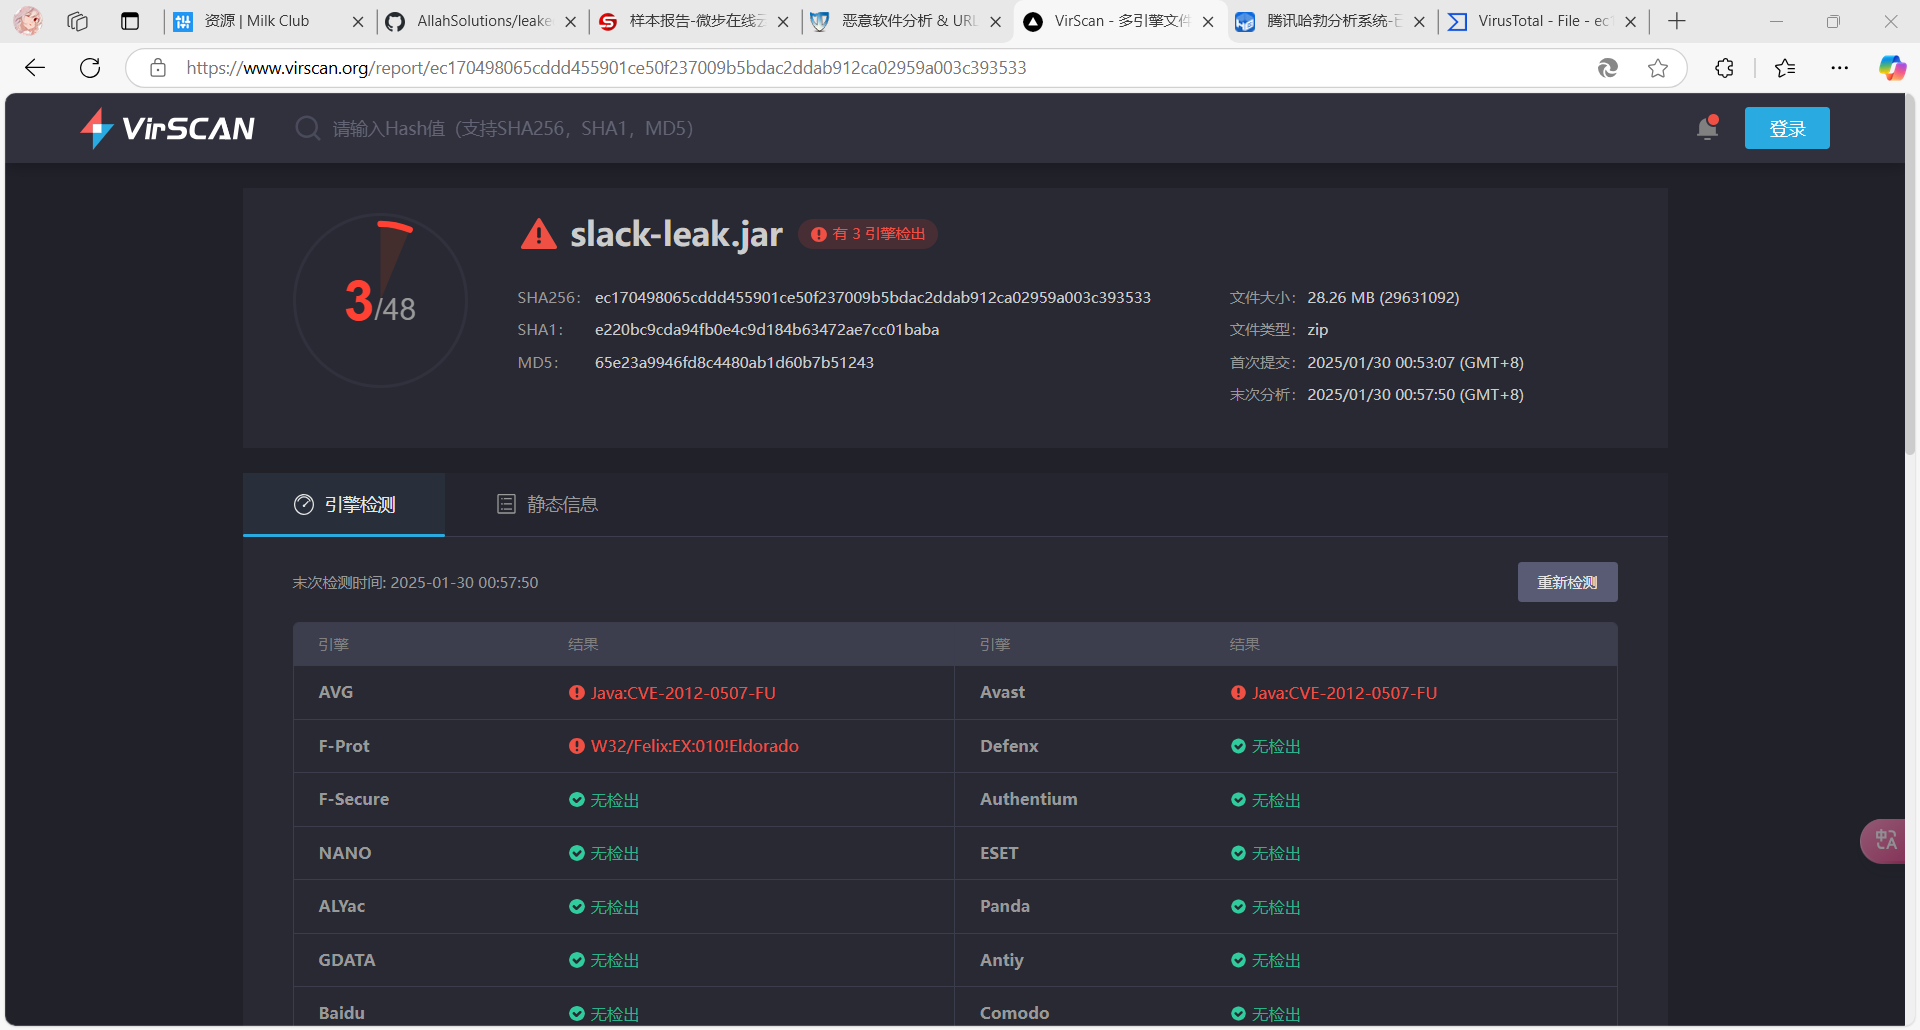The height and width of the screenshot is (1030, 1920).
Task: Open a new tab with the plus icon
Action: click(x=1677, y=21)
